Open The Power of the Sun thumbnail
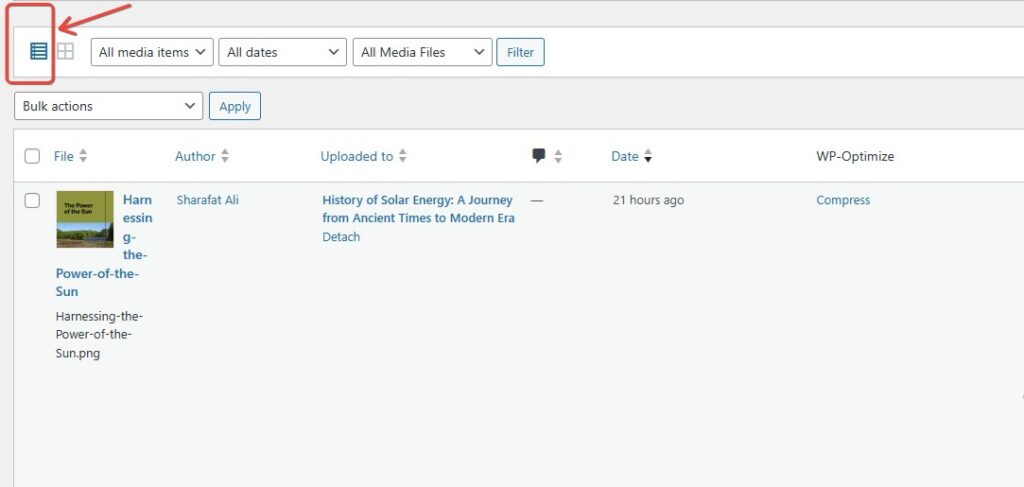Screen dimensions: 1024x487 tap(85, 219)
